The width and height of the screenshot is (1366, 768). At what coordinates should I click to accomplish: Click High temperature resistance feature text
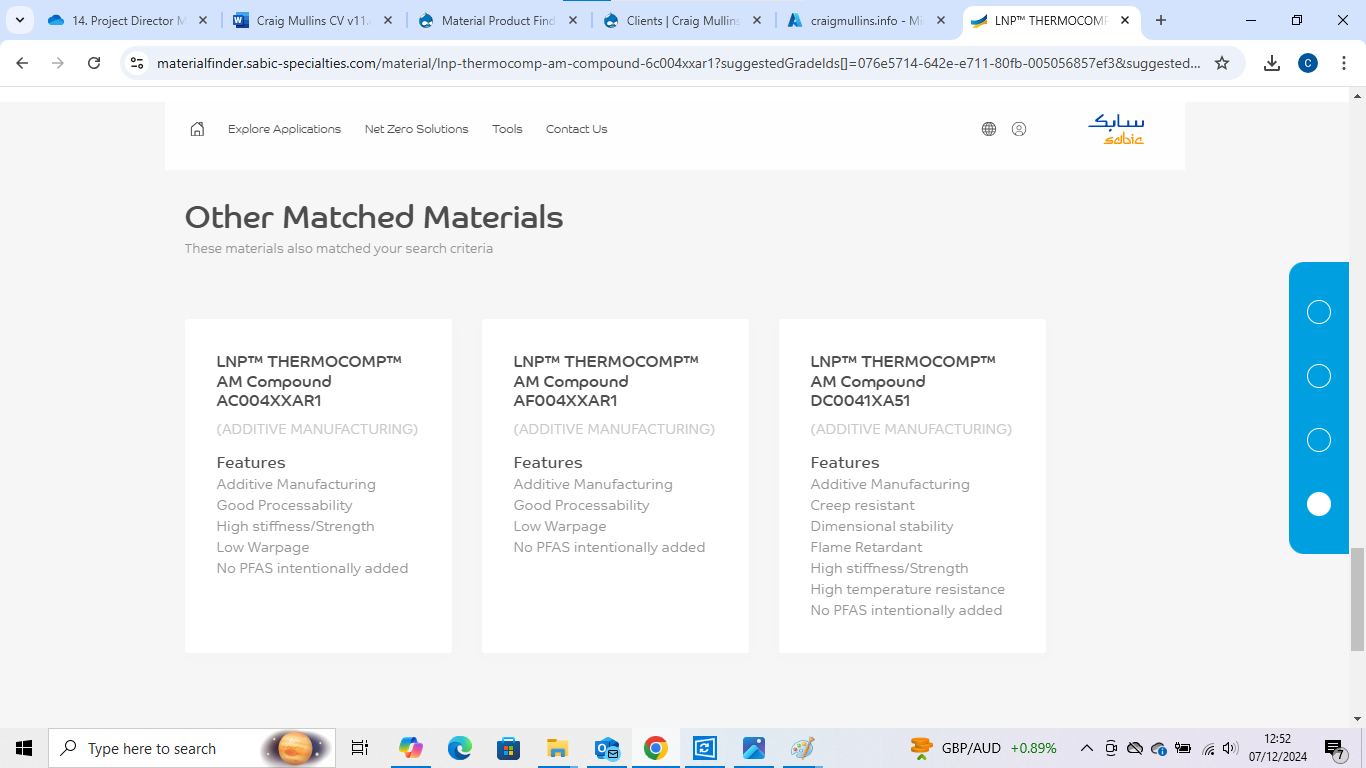pos(908,589)
